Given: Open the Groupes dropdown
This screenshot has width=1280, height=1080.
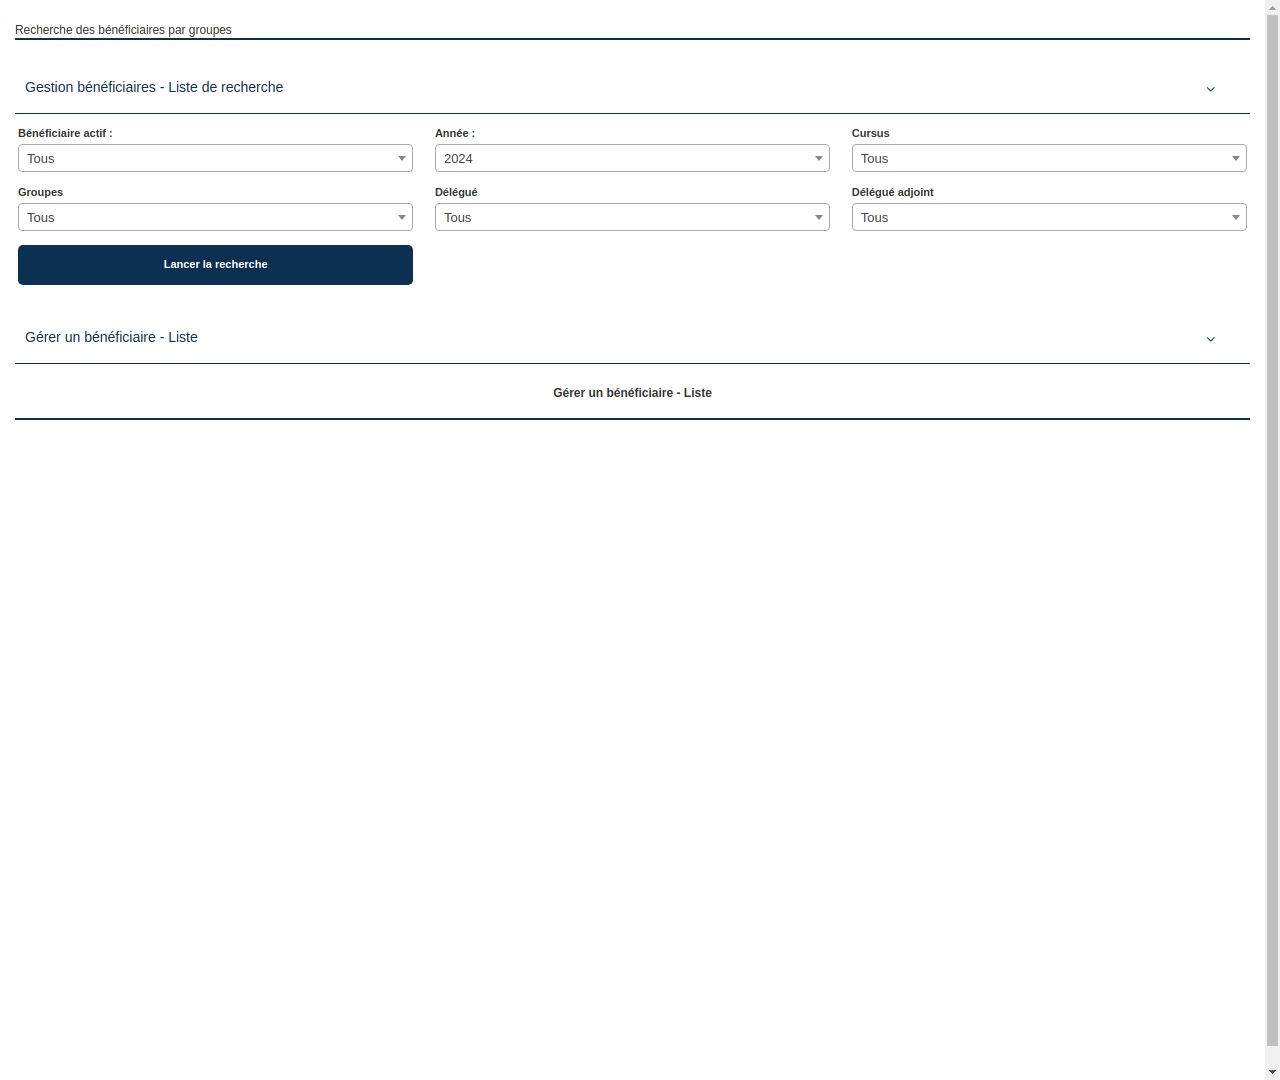Looking at the screenshot, I should click(x=215, y=217).
